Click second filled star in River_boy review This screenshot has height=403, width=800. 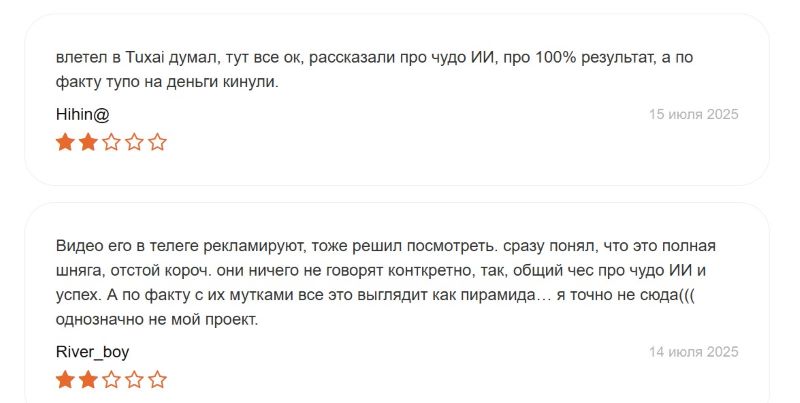88,380
